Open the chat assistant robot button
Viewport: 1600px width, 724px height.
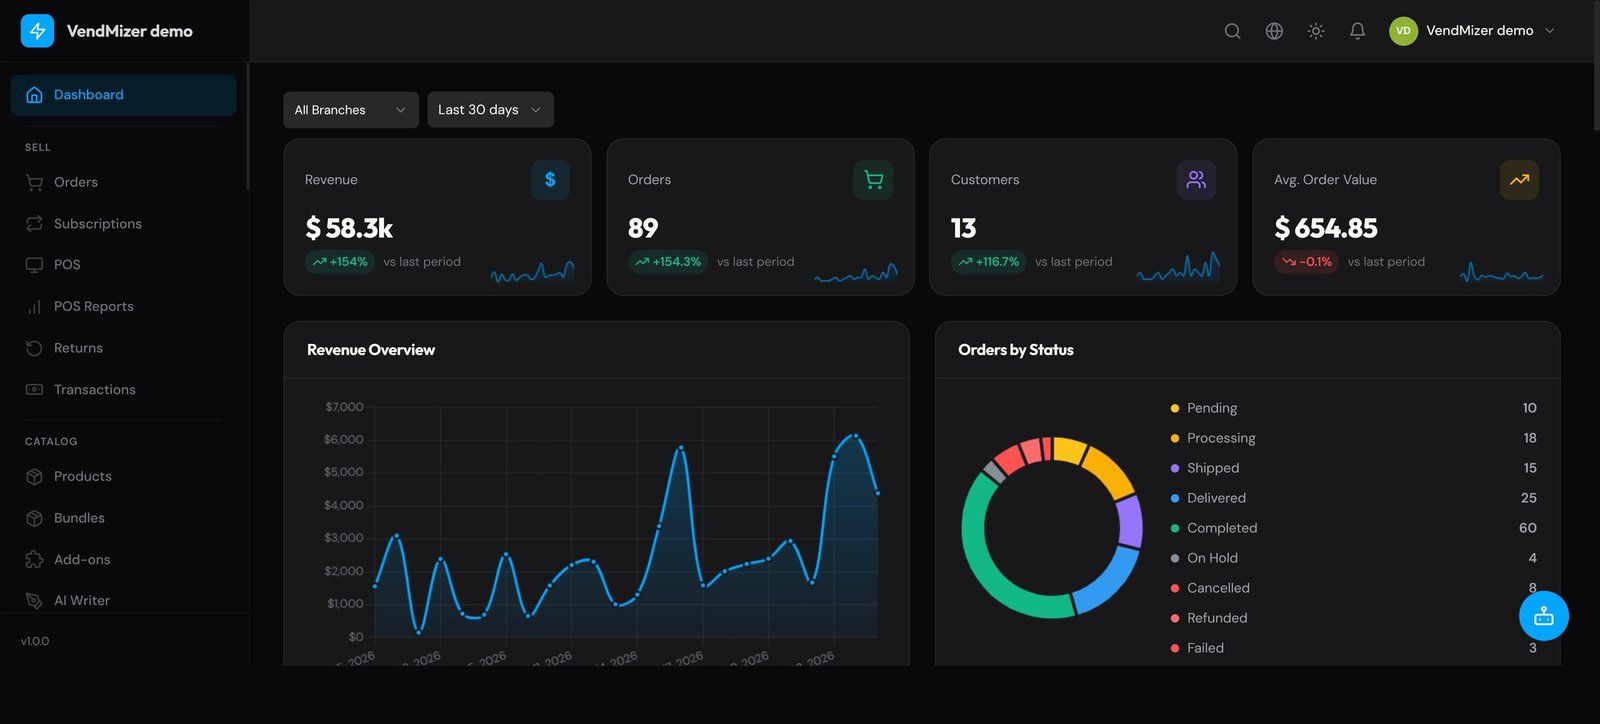(1544, 616)
